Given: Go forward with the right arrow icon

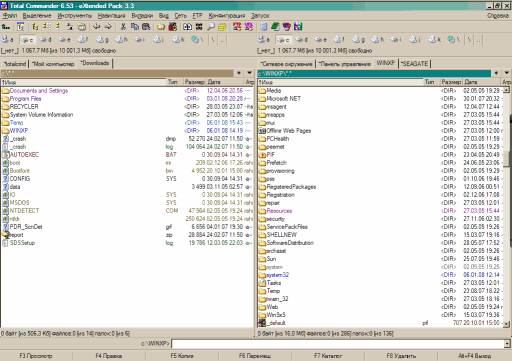Looking at the screenshot, I should (108, 27).
